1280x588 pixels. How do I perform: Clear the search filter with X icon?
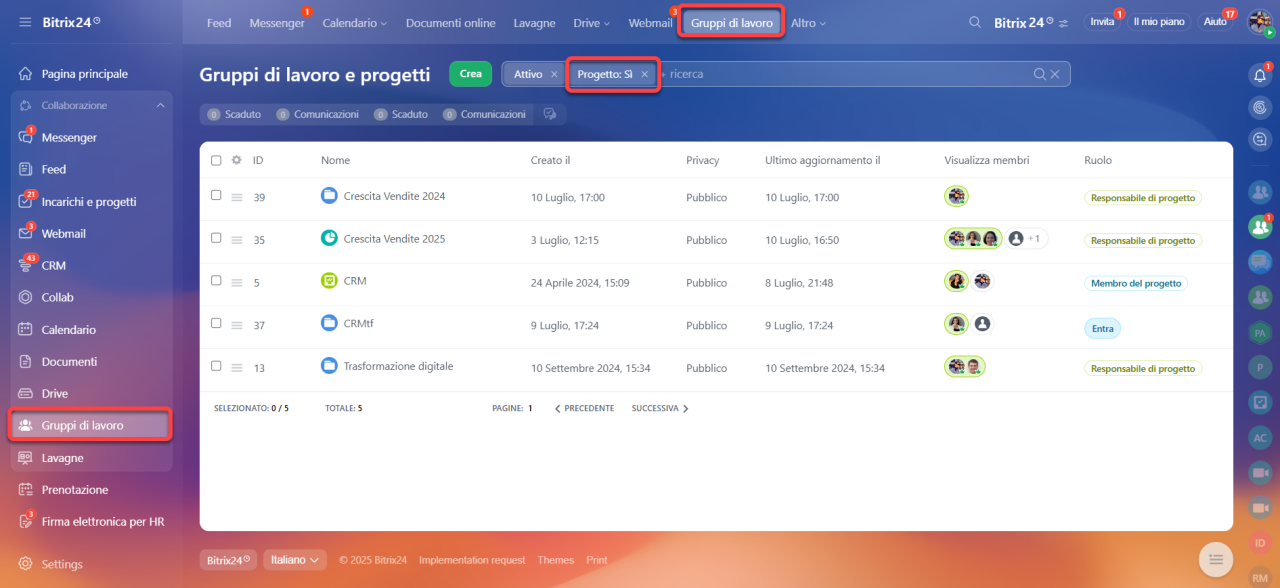(1055, 74)
